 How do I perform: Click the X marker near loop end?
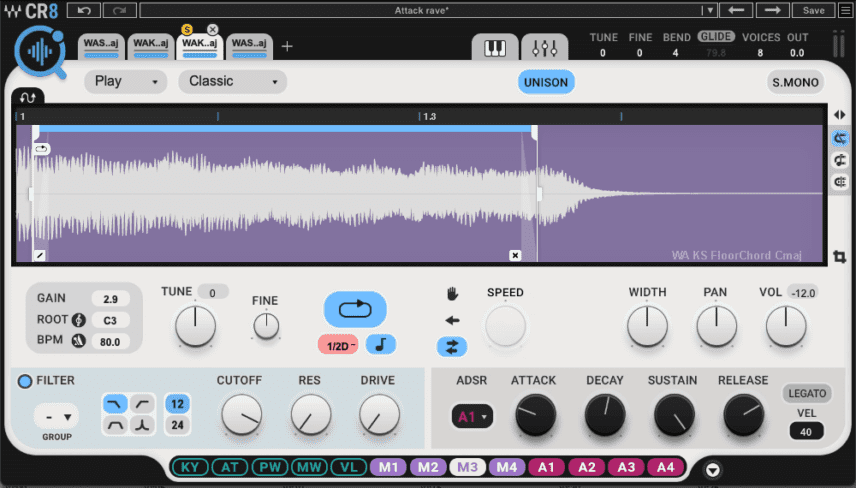(x=515, y=255)
